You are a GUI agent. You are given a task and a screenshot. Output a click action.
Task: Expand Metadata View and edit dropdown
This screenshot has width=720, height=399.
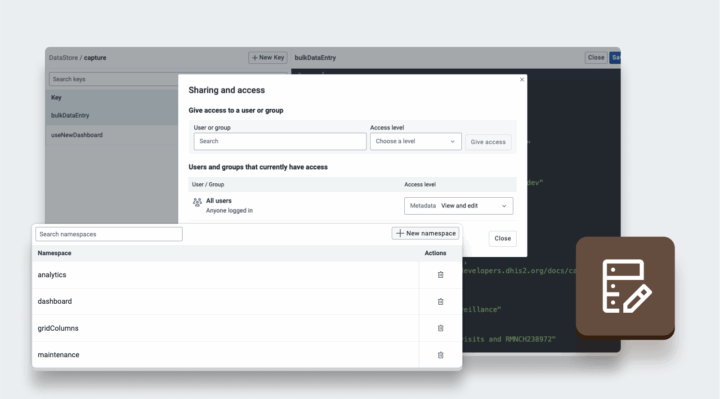458,206
